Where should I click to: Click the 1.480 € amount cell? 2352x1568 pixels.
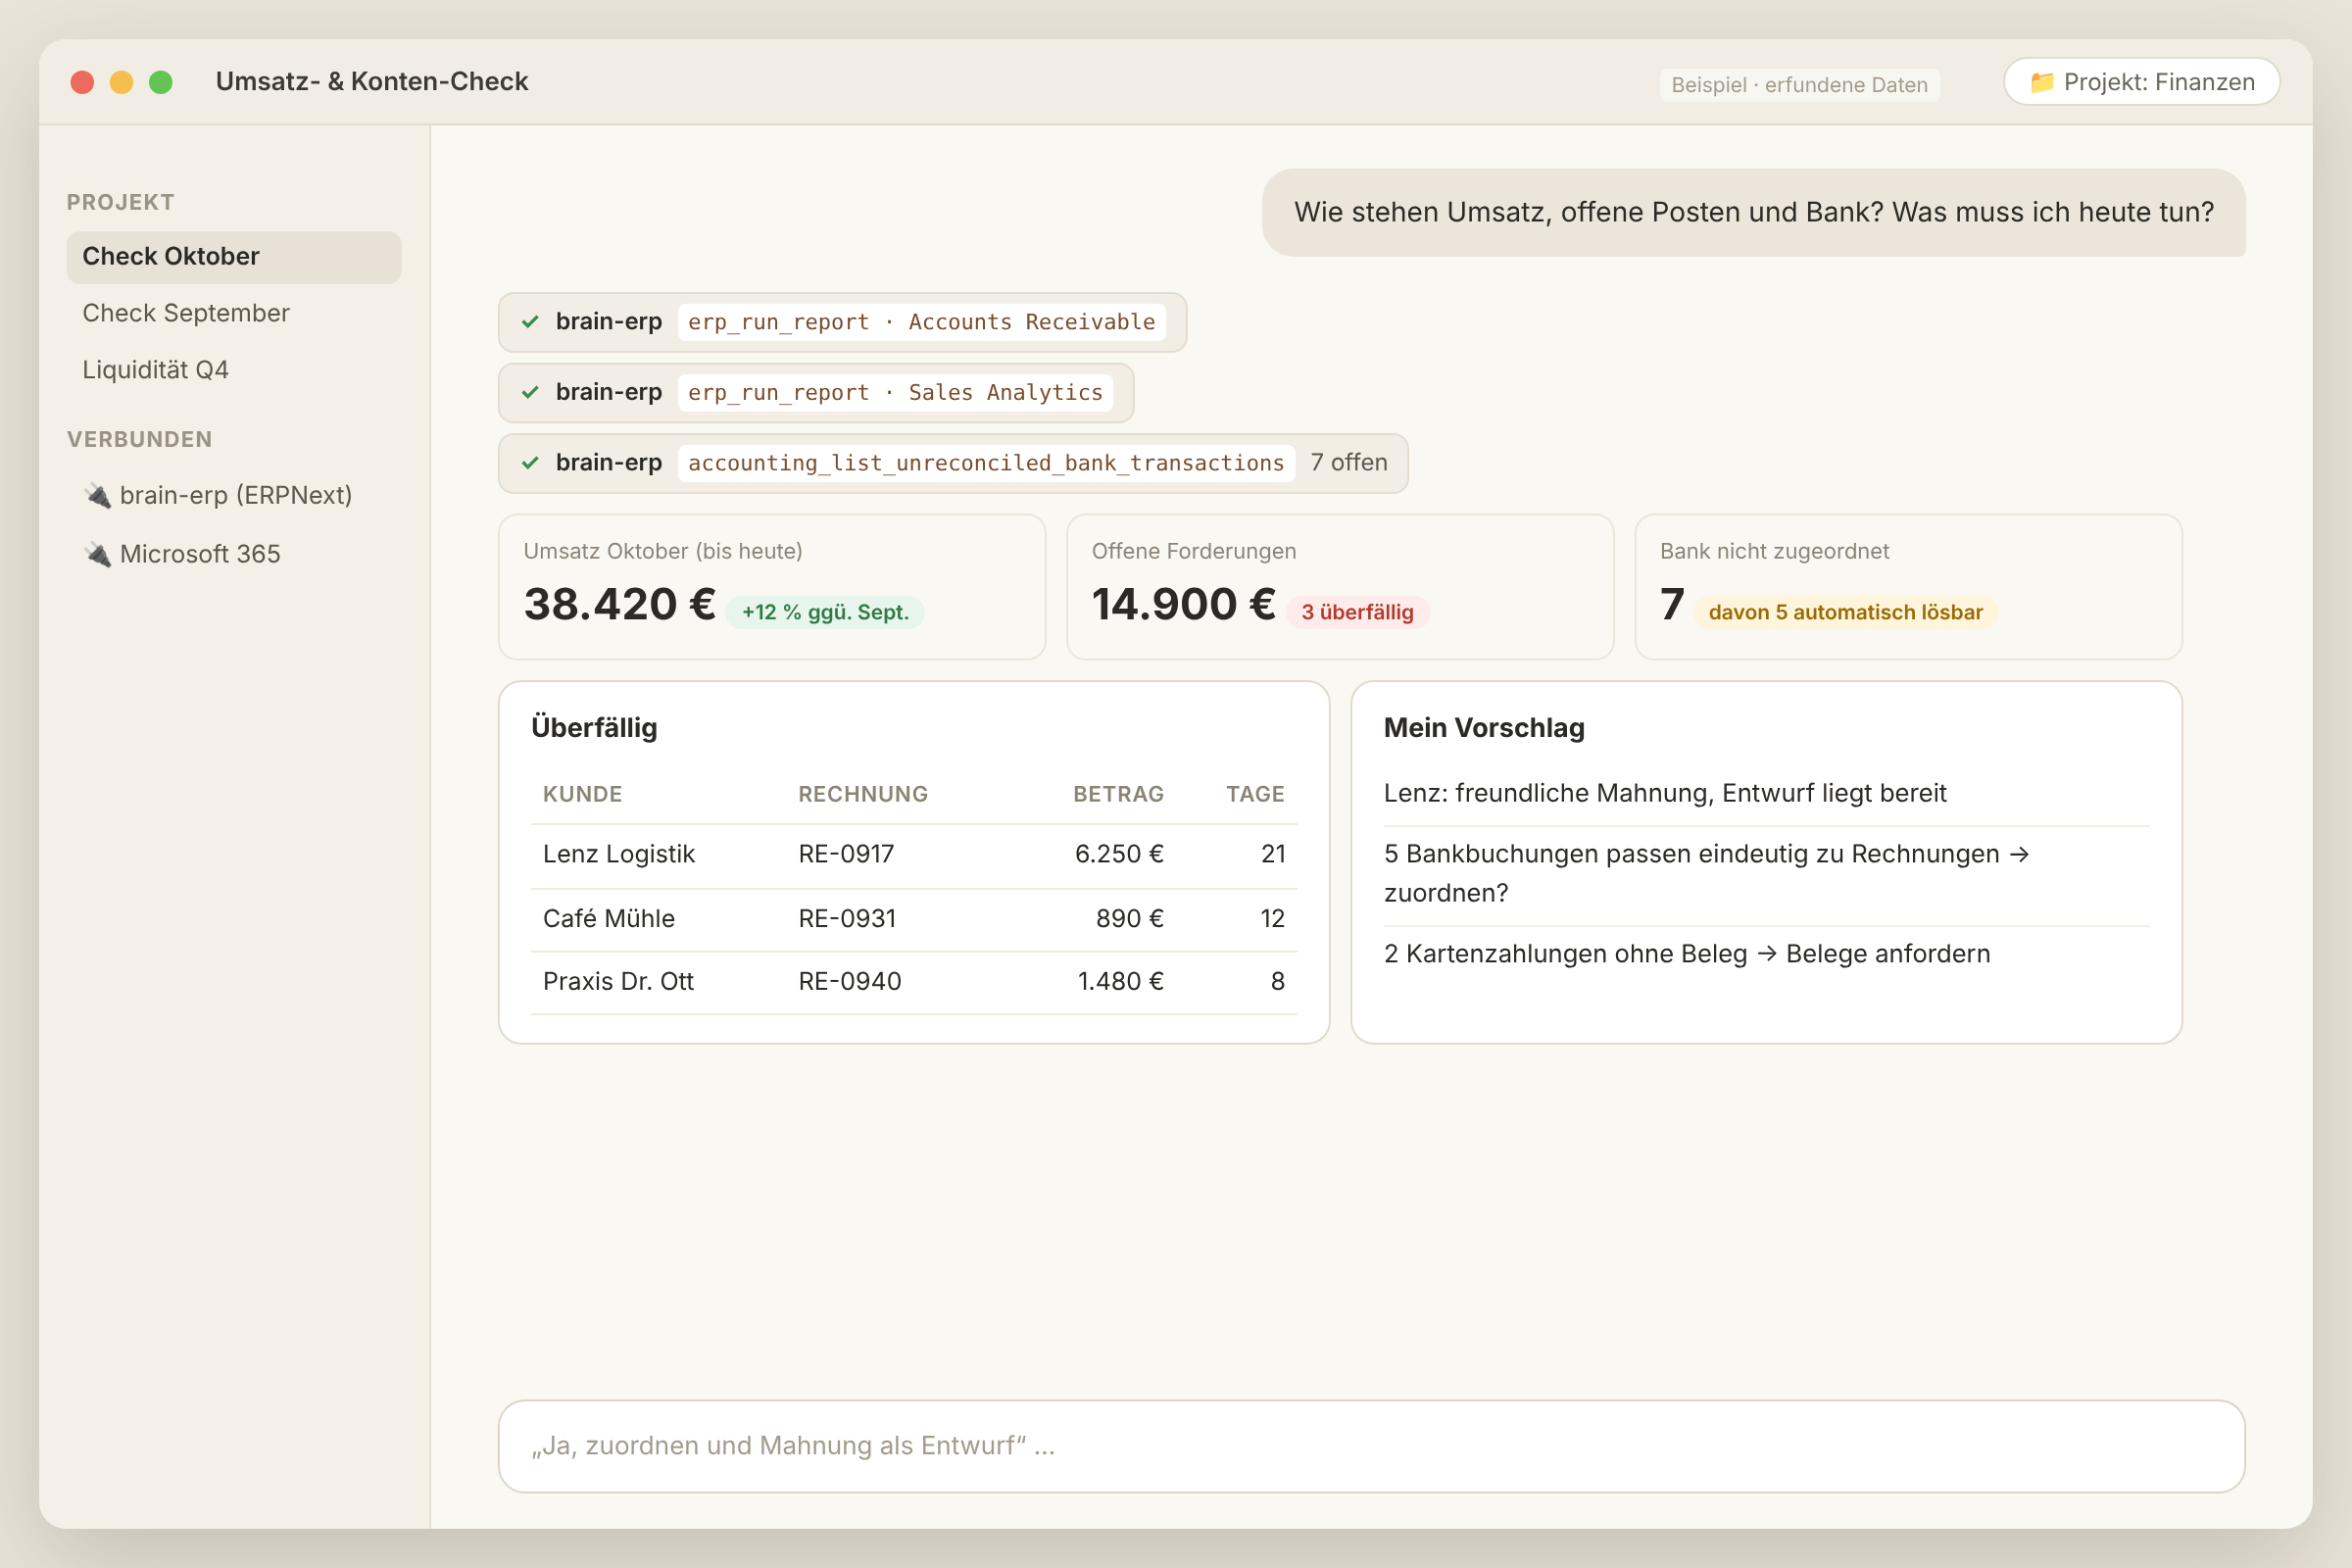1120,981
